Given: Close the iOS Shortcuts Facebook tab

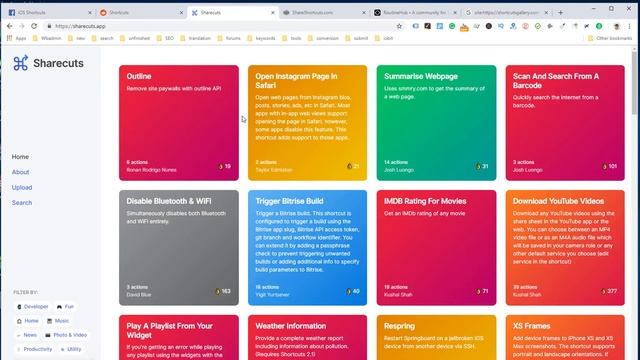Looking at the screenshot, I should [x=90, y=13].
